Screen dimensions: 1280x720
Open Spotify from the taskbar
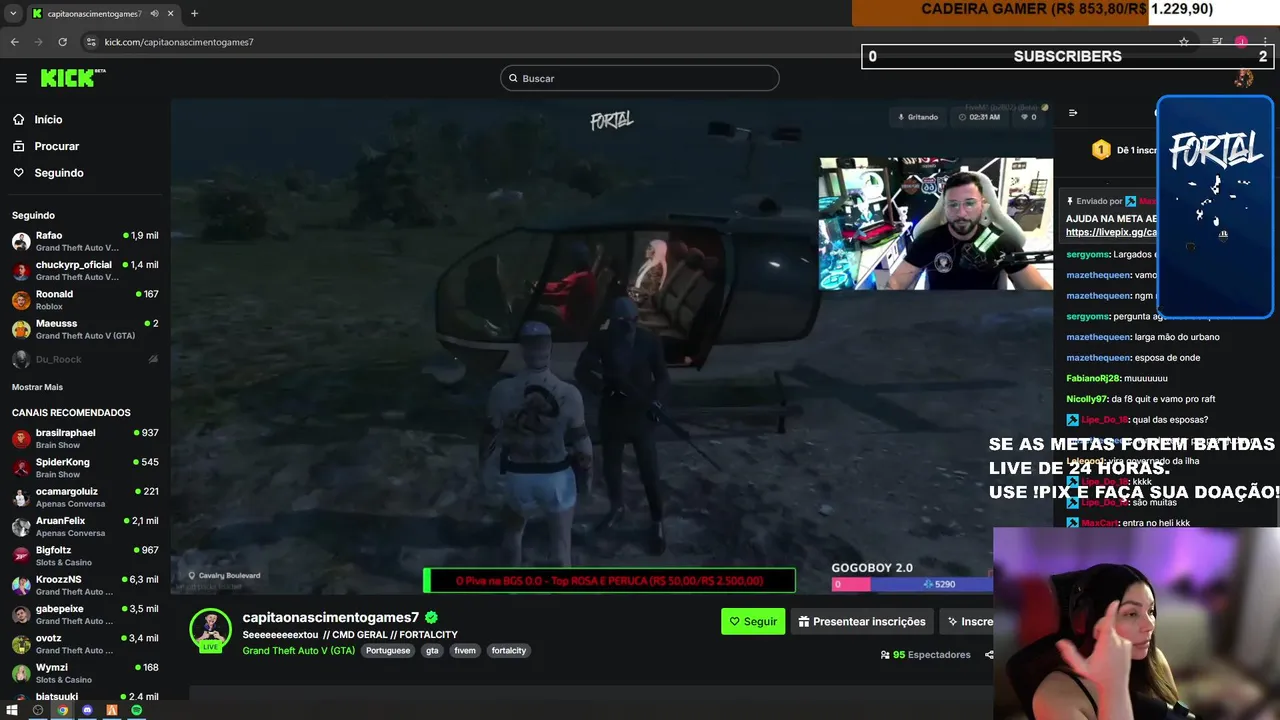(x=137, y=710)
